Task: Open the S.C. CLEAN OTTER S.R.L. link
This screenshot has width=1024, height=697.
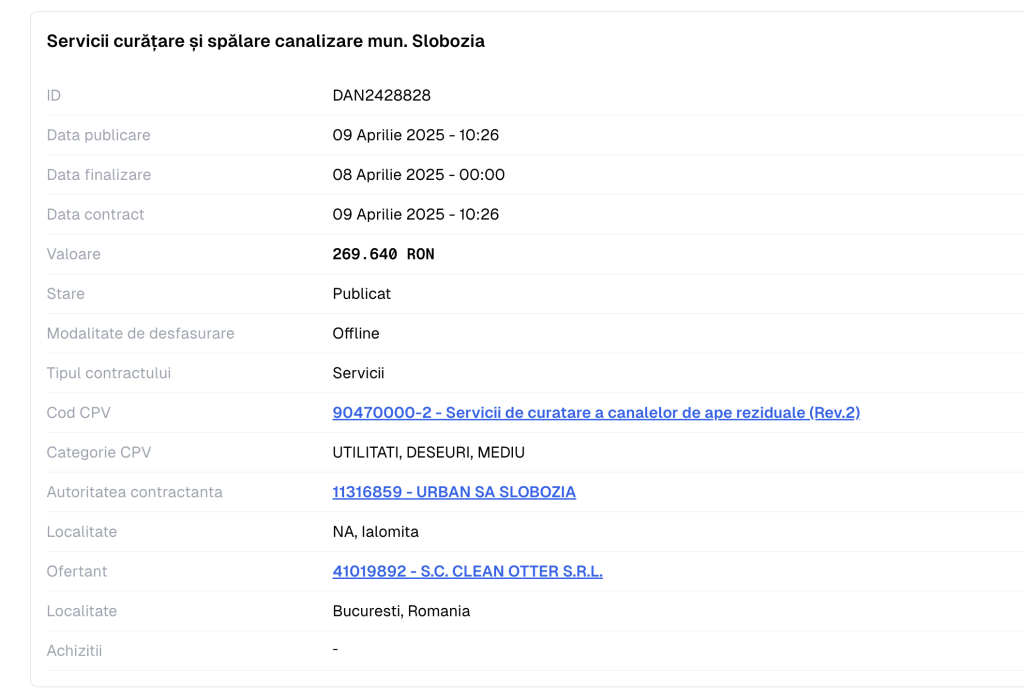Action: point(467,571)
